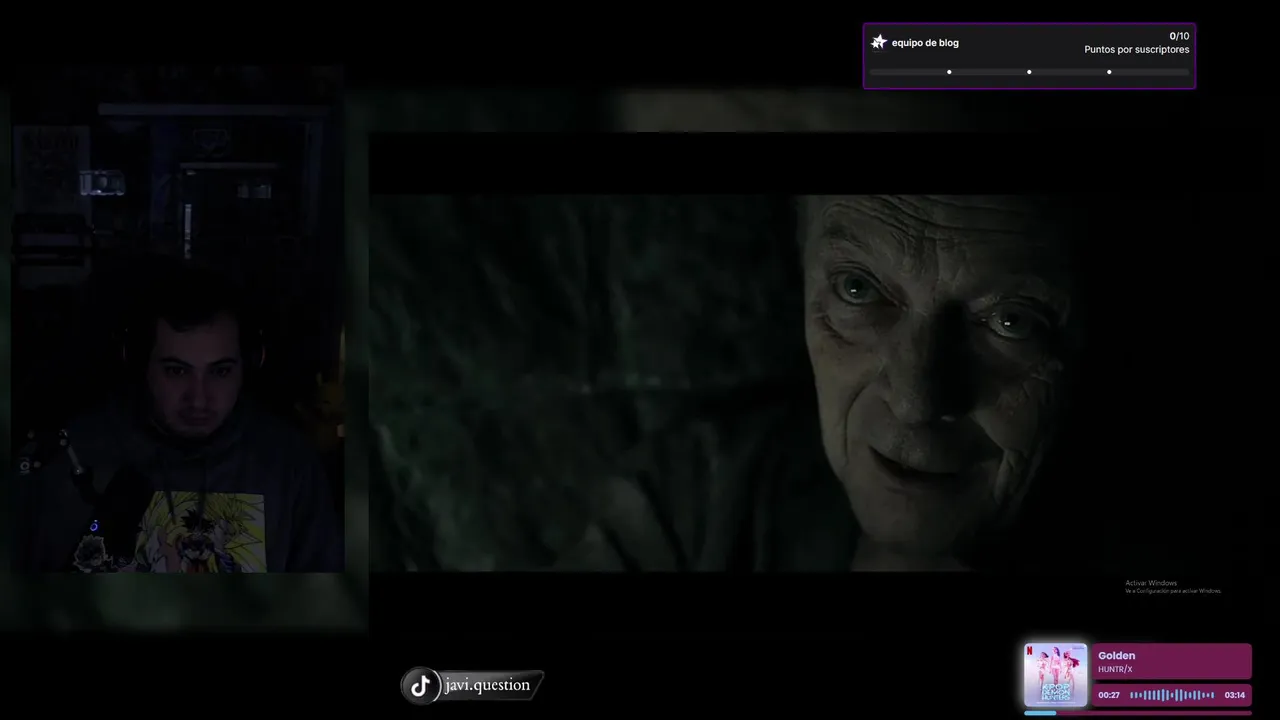This screenshot has height=720, width=1280.
Task: Click the subscriber goal progress bar
Action: [1029, 72]
